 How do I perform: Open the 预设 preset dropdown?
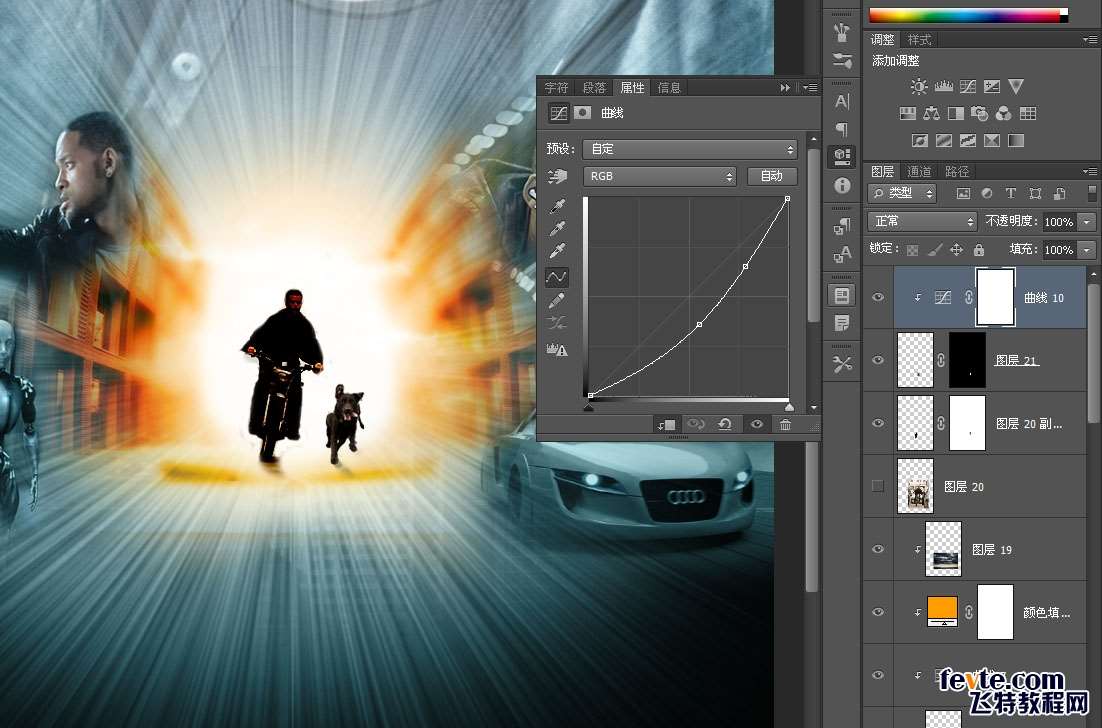pyautogui.click(x=690, y=149)
